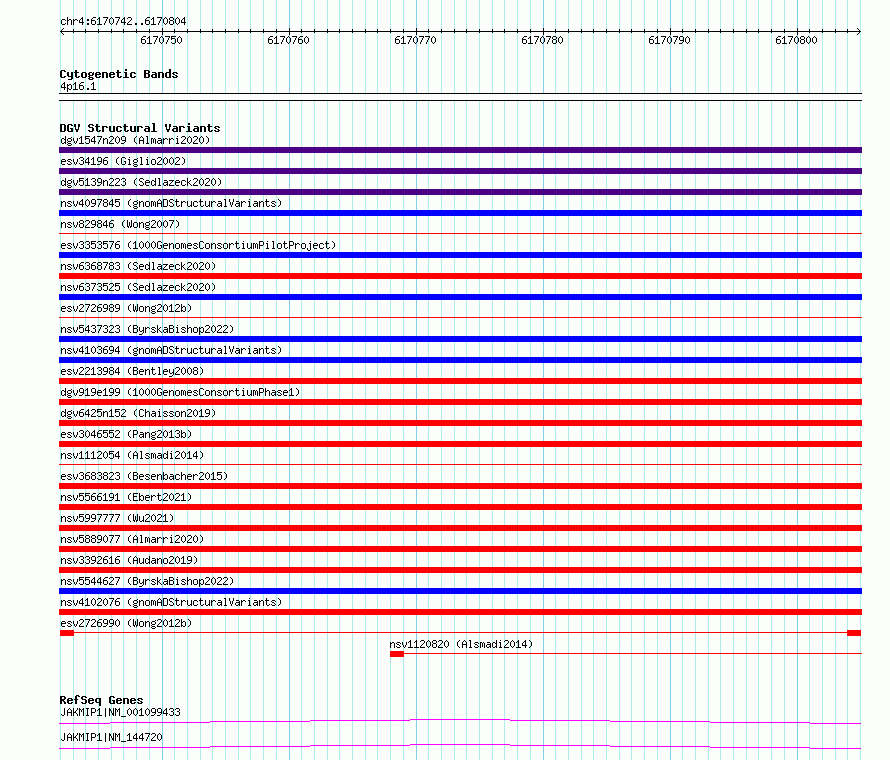Open variant nsv6373525 (Sedlazeck2020)
Viewport: 890px width, 760px height.
(138, 287)
